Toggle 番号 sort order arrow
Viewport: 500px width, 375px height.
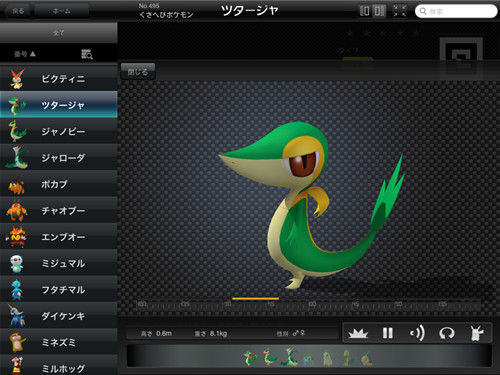(x=25, y=54)
